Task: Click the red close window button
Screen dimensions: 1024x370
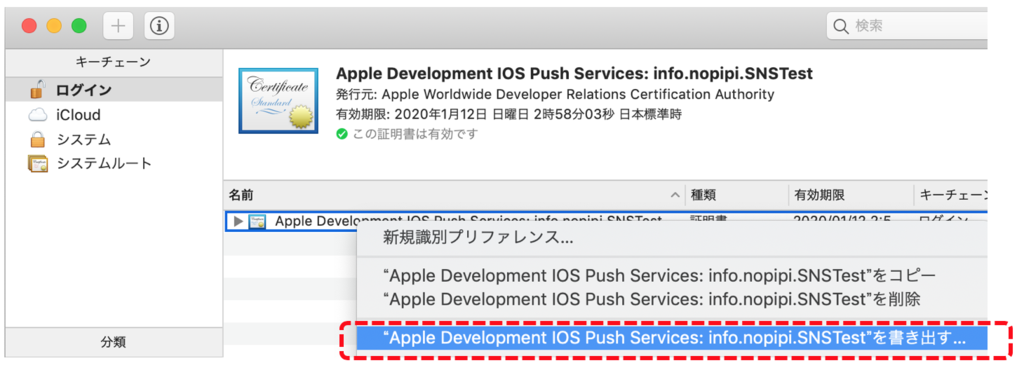Action: point(29,26)
